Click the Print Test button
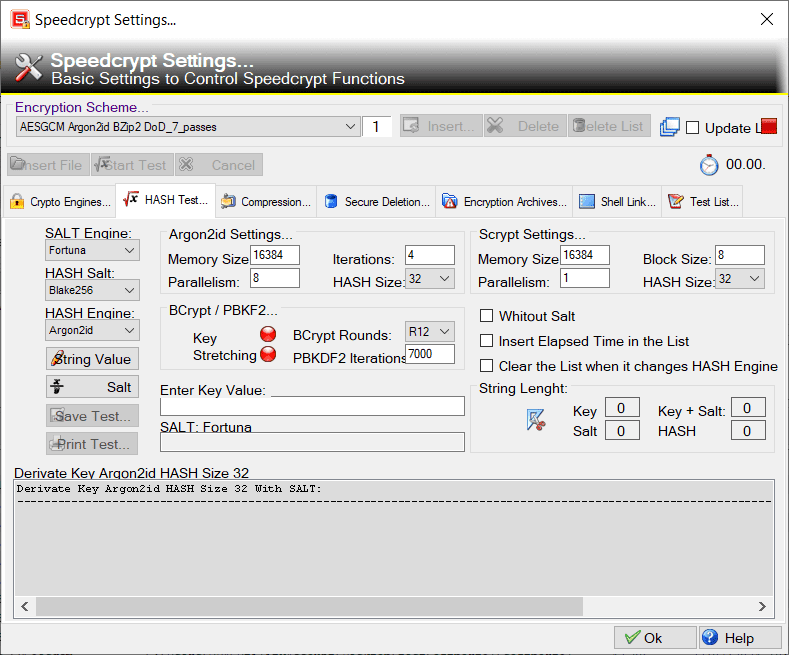Screen dimensions: 789x655 92,444
